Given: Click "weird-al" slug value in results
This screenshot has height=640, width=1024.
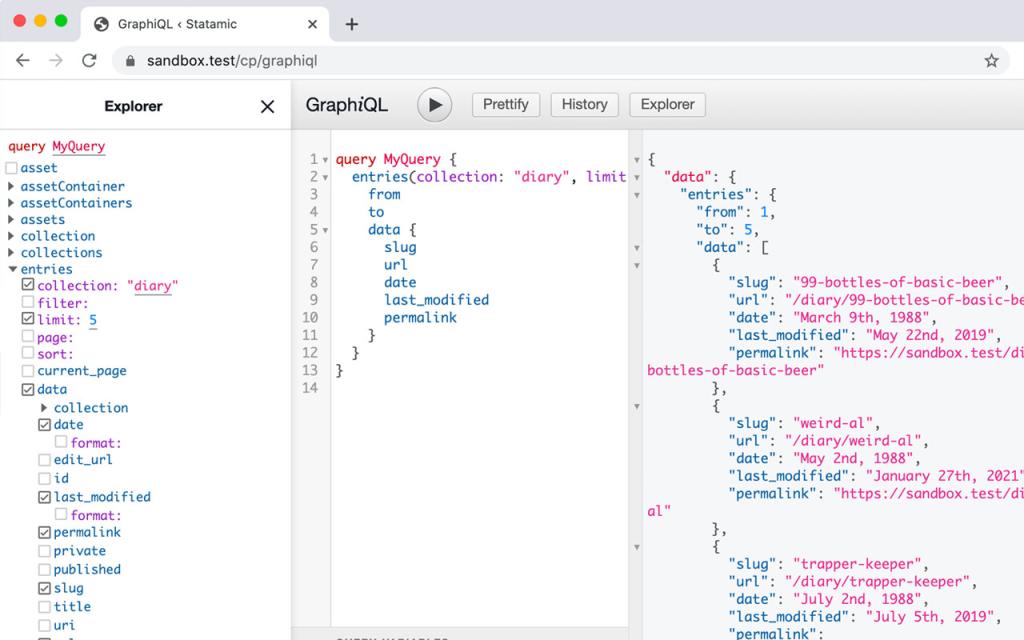Looking at the screenshot, I should [x=832, y=423].
